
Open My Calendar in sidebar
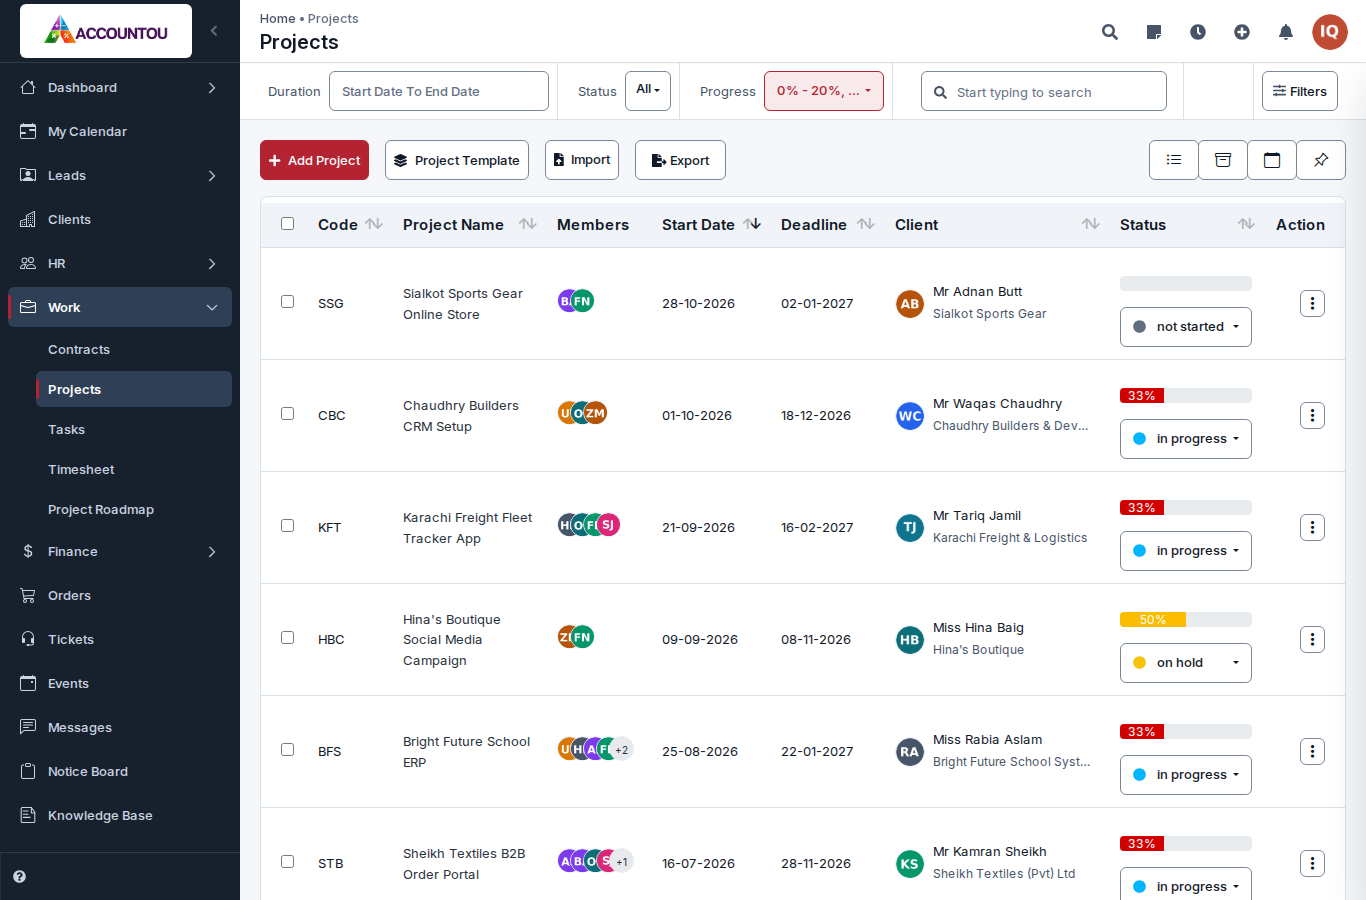120,132
